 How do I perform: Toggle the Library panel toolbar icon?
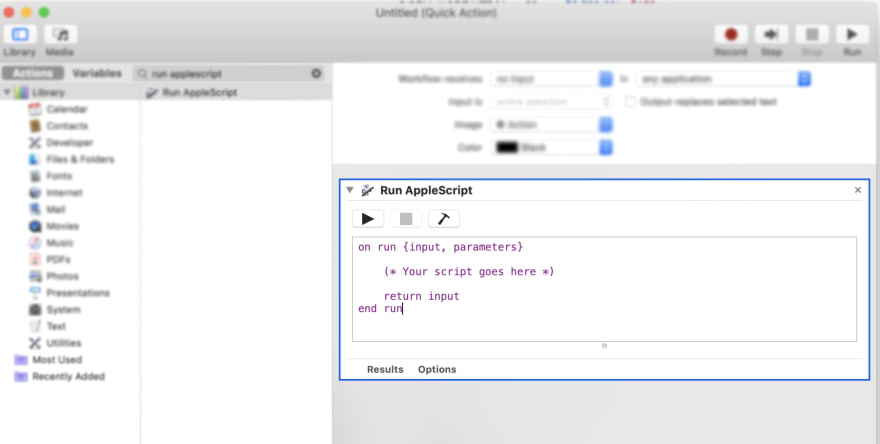pos(20,34)
